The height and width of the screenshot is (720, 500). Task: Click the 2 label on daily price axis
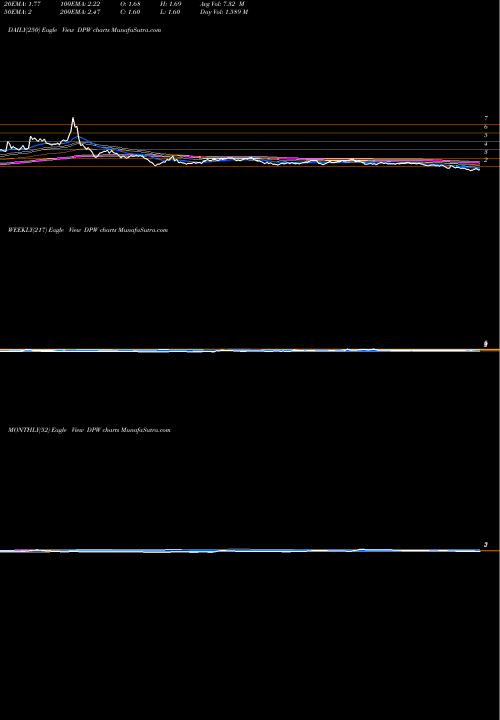click(x=485, y=160)
